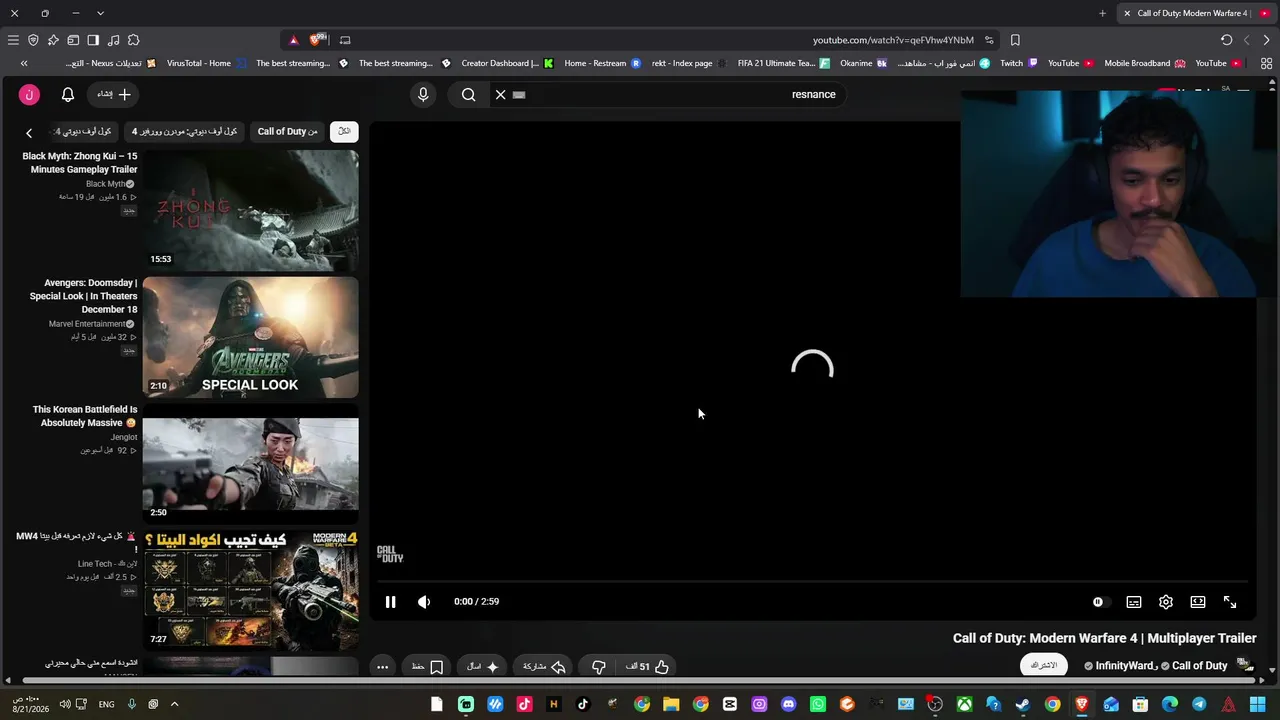Show hidden tray icons with the taskbar chevron
The image size is (1280, 720).
[174, 704]
